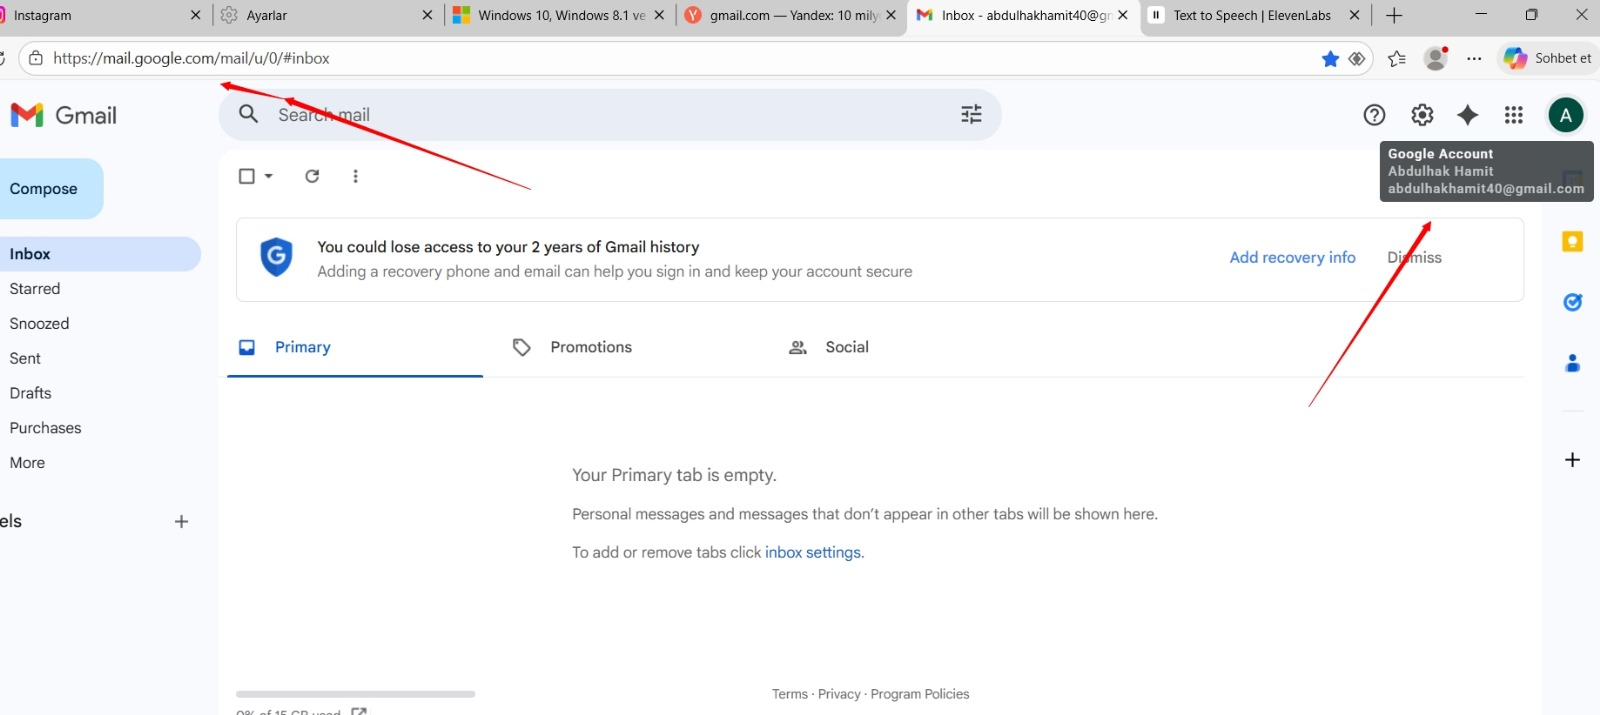The width and height of the screenshot is (1600, 715).
Task: Open storage manage external link icon
Action: pos(359,711)
